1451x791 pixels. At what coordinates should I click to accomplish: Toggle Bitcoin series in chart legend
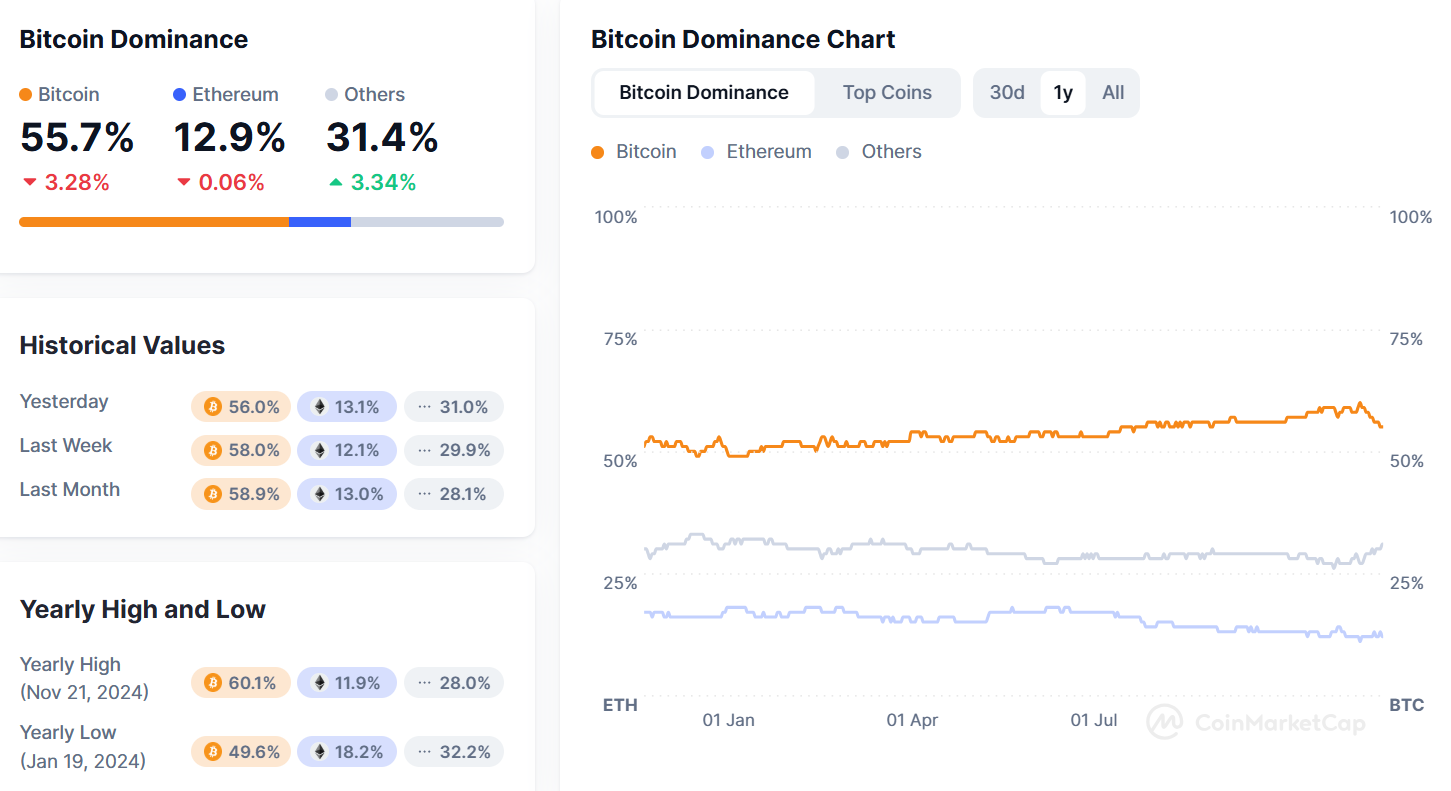[634, 152]
